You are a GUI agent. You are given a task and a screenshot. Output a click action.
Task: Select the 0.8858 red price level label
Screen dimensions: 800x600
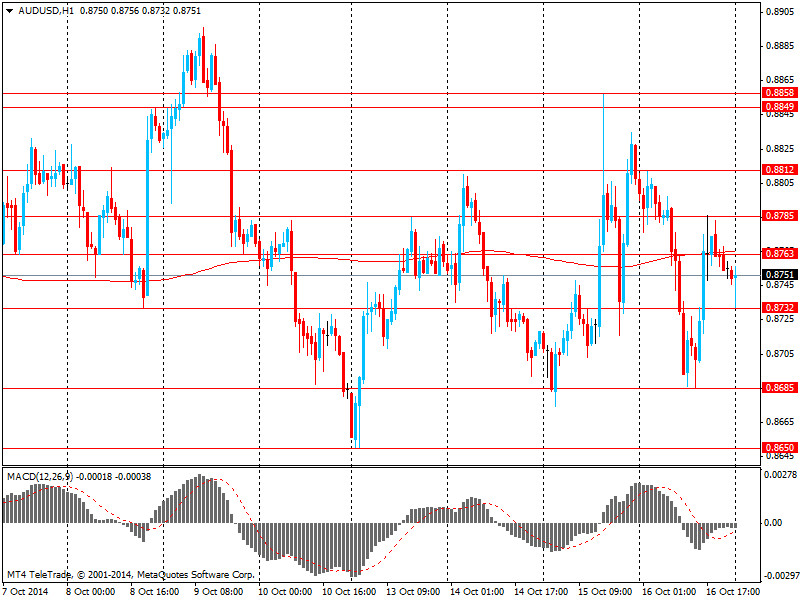pyautogui.click(x=779, y=92)
